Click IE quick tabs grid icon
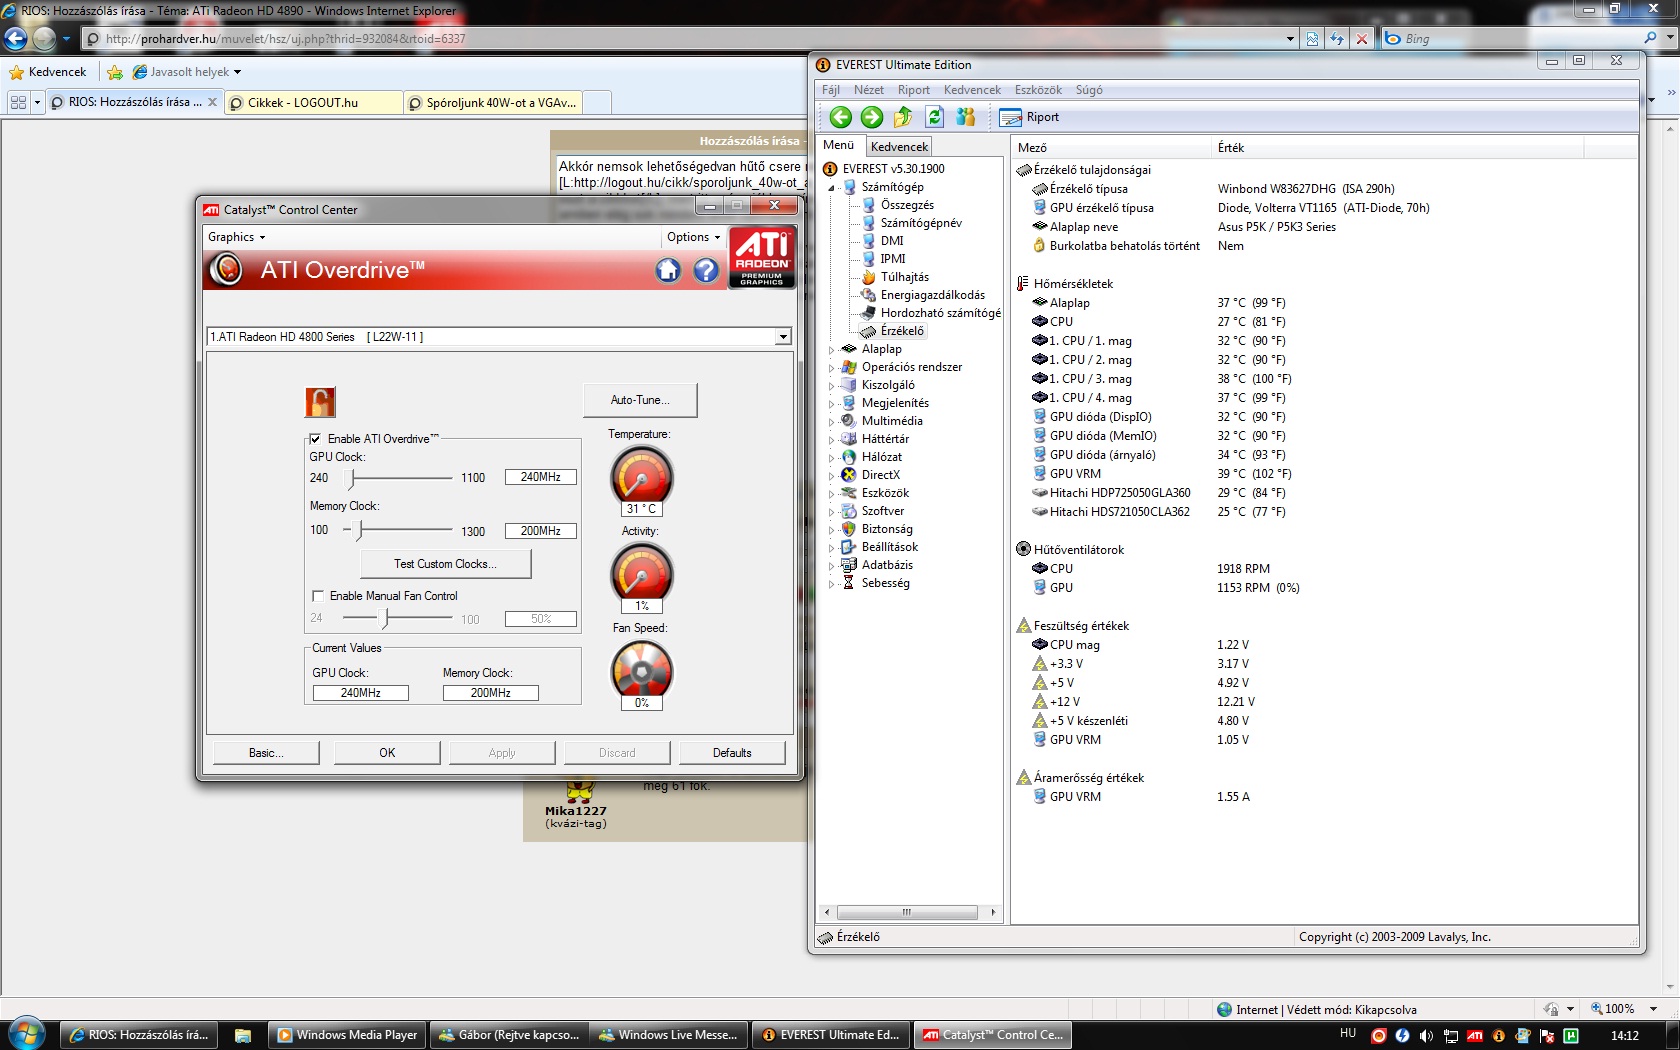The width and height of the screenshot is (1680, 1050). click(x=18, y=102)
